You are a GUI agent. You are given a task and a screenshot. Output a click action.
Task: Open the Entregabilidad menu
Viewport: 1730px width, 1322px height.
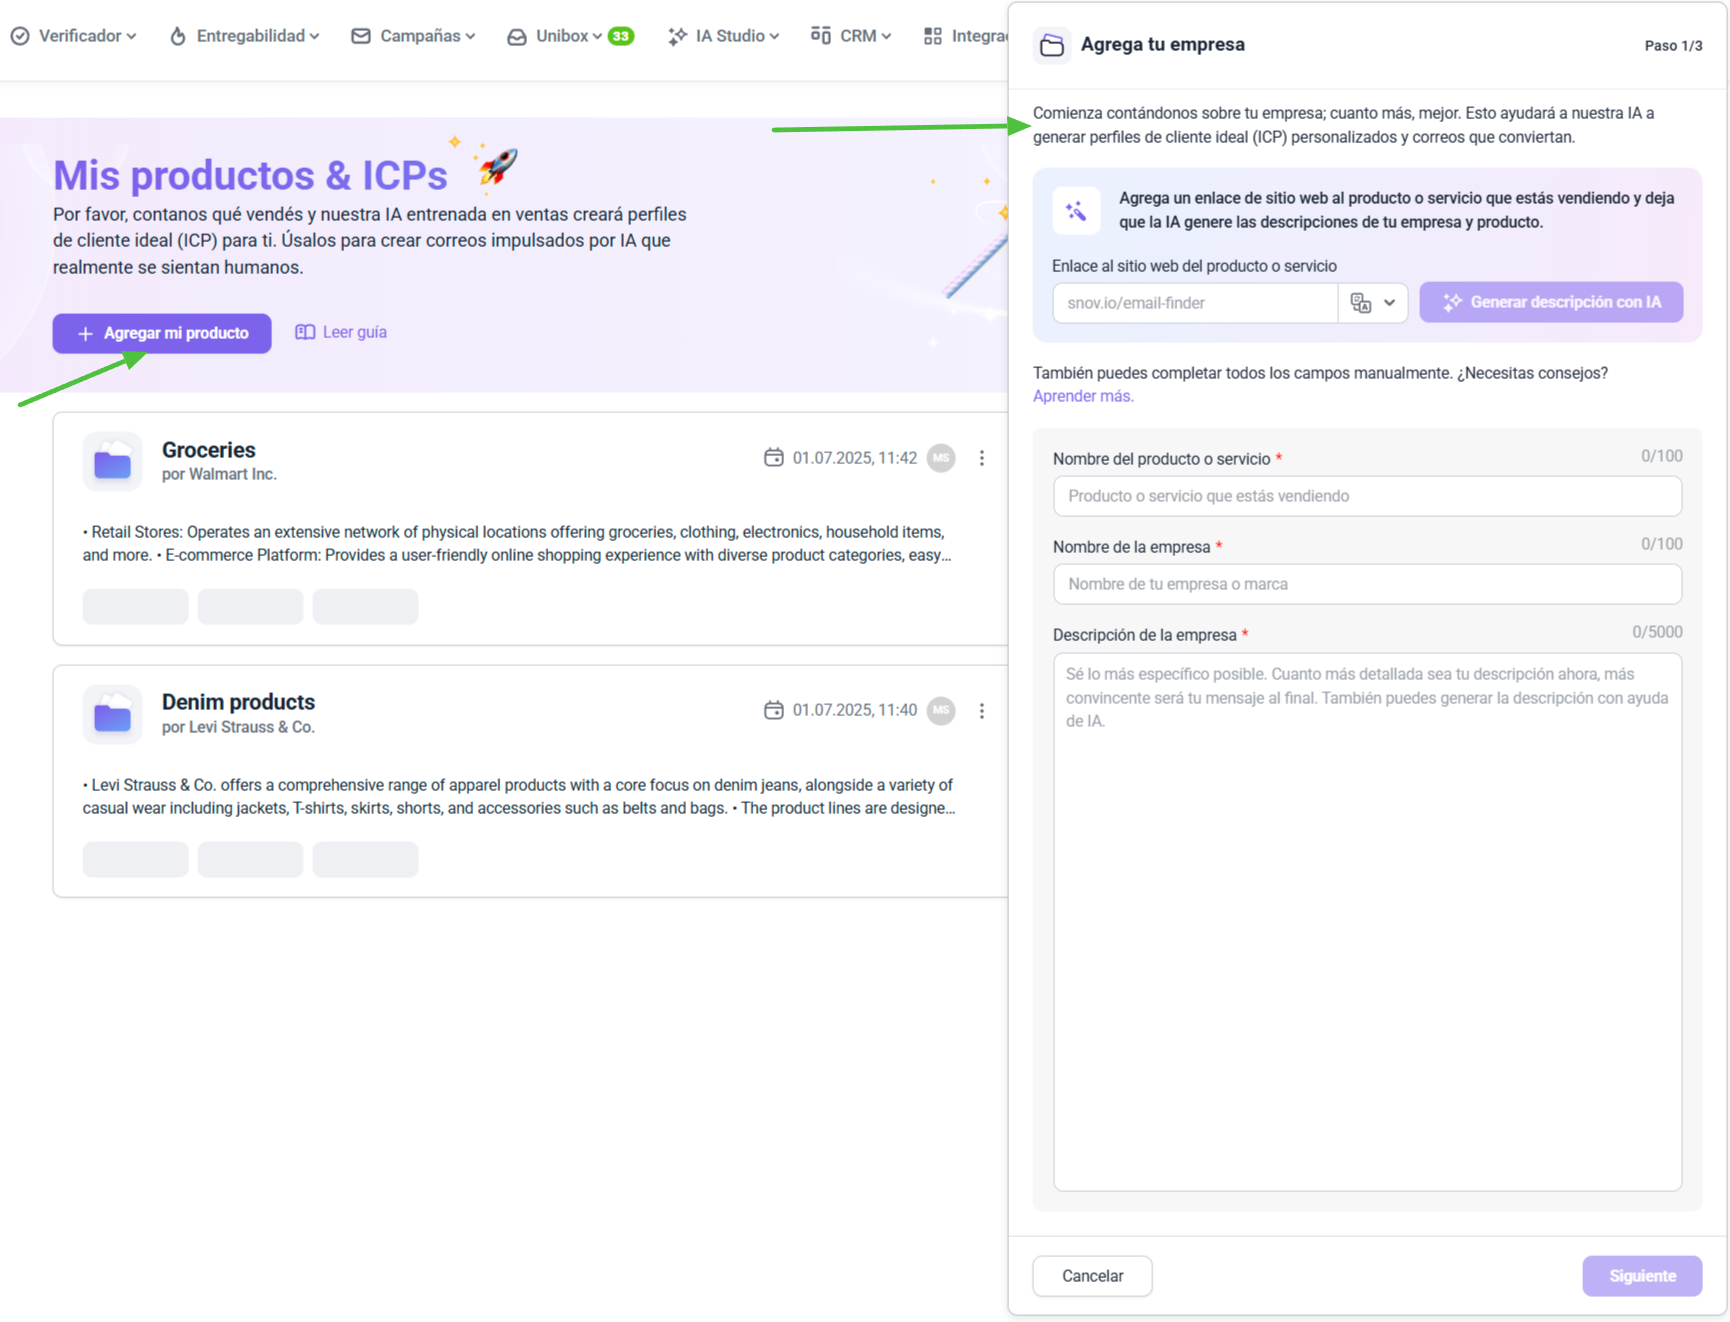point(245,36)
